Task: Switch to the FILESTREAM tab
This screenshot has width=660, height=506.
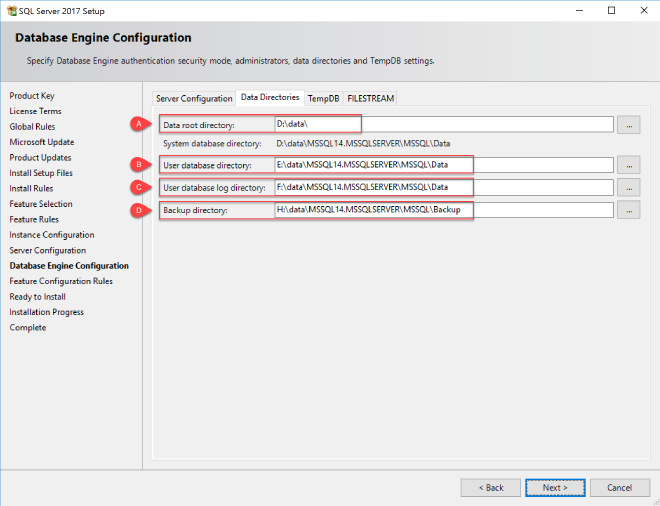Action: [370, 99]
